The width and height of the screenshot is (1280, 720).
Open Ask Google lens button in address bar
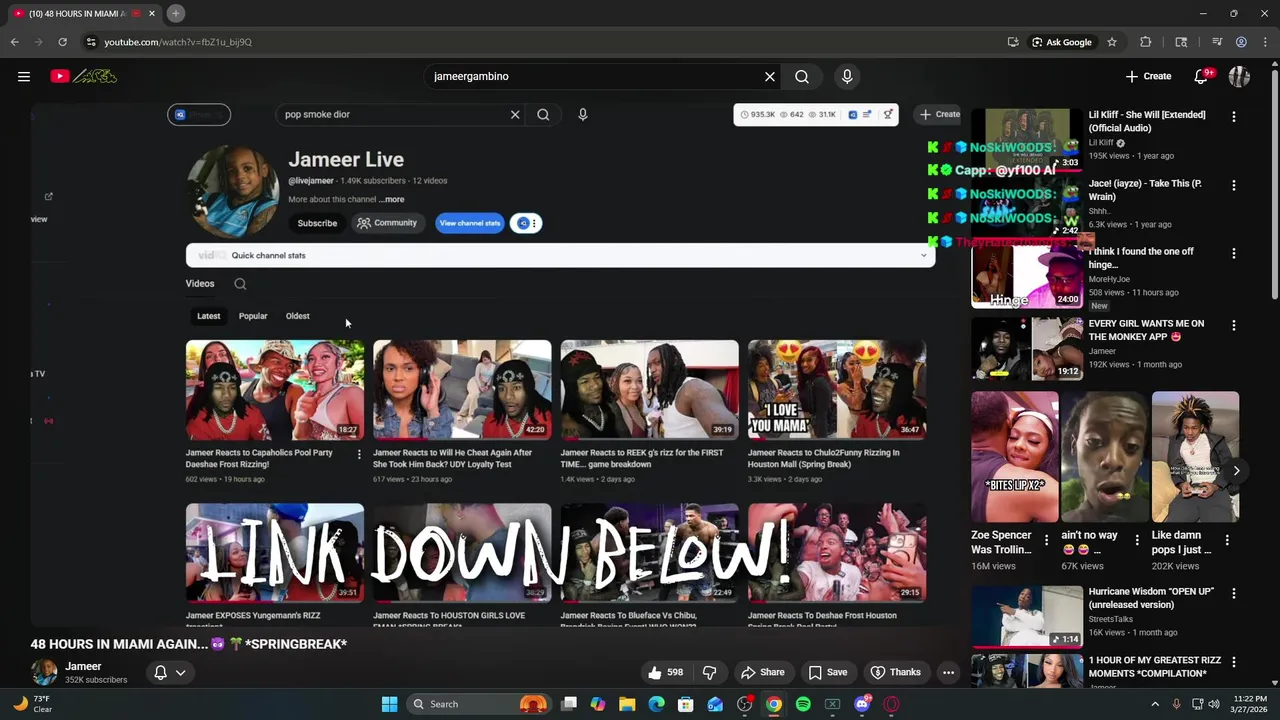tap(1062, 42)
